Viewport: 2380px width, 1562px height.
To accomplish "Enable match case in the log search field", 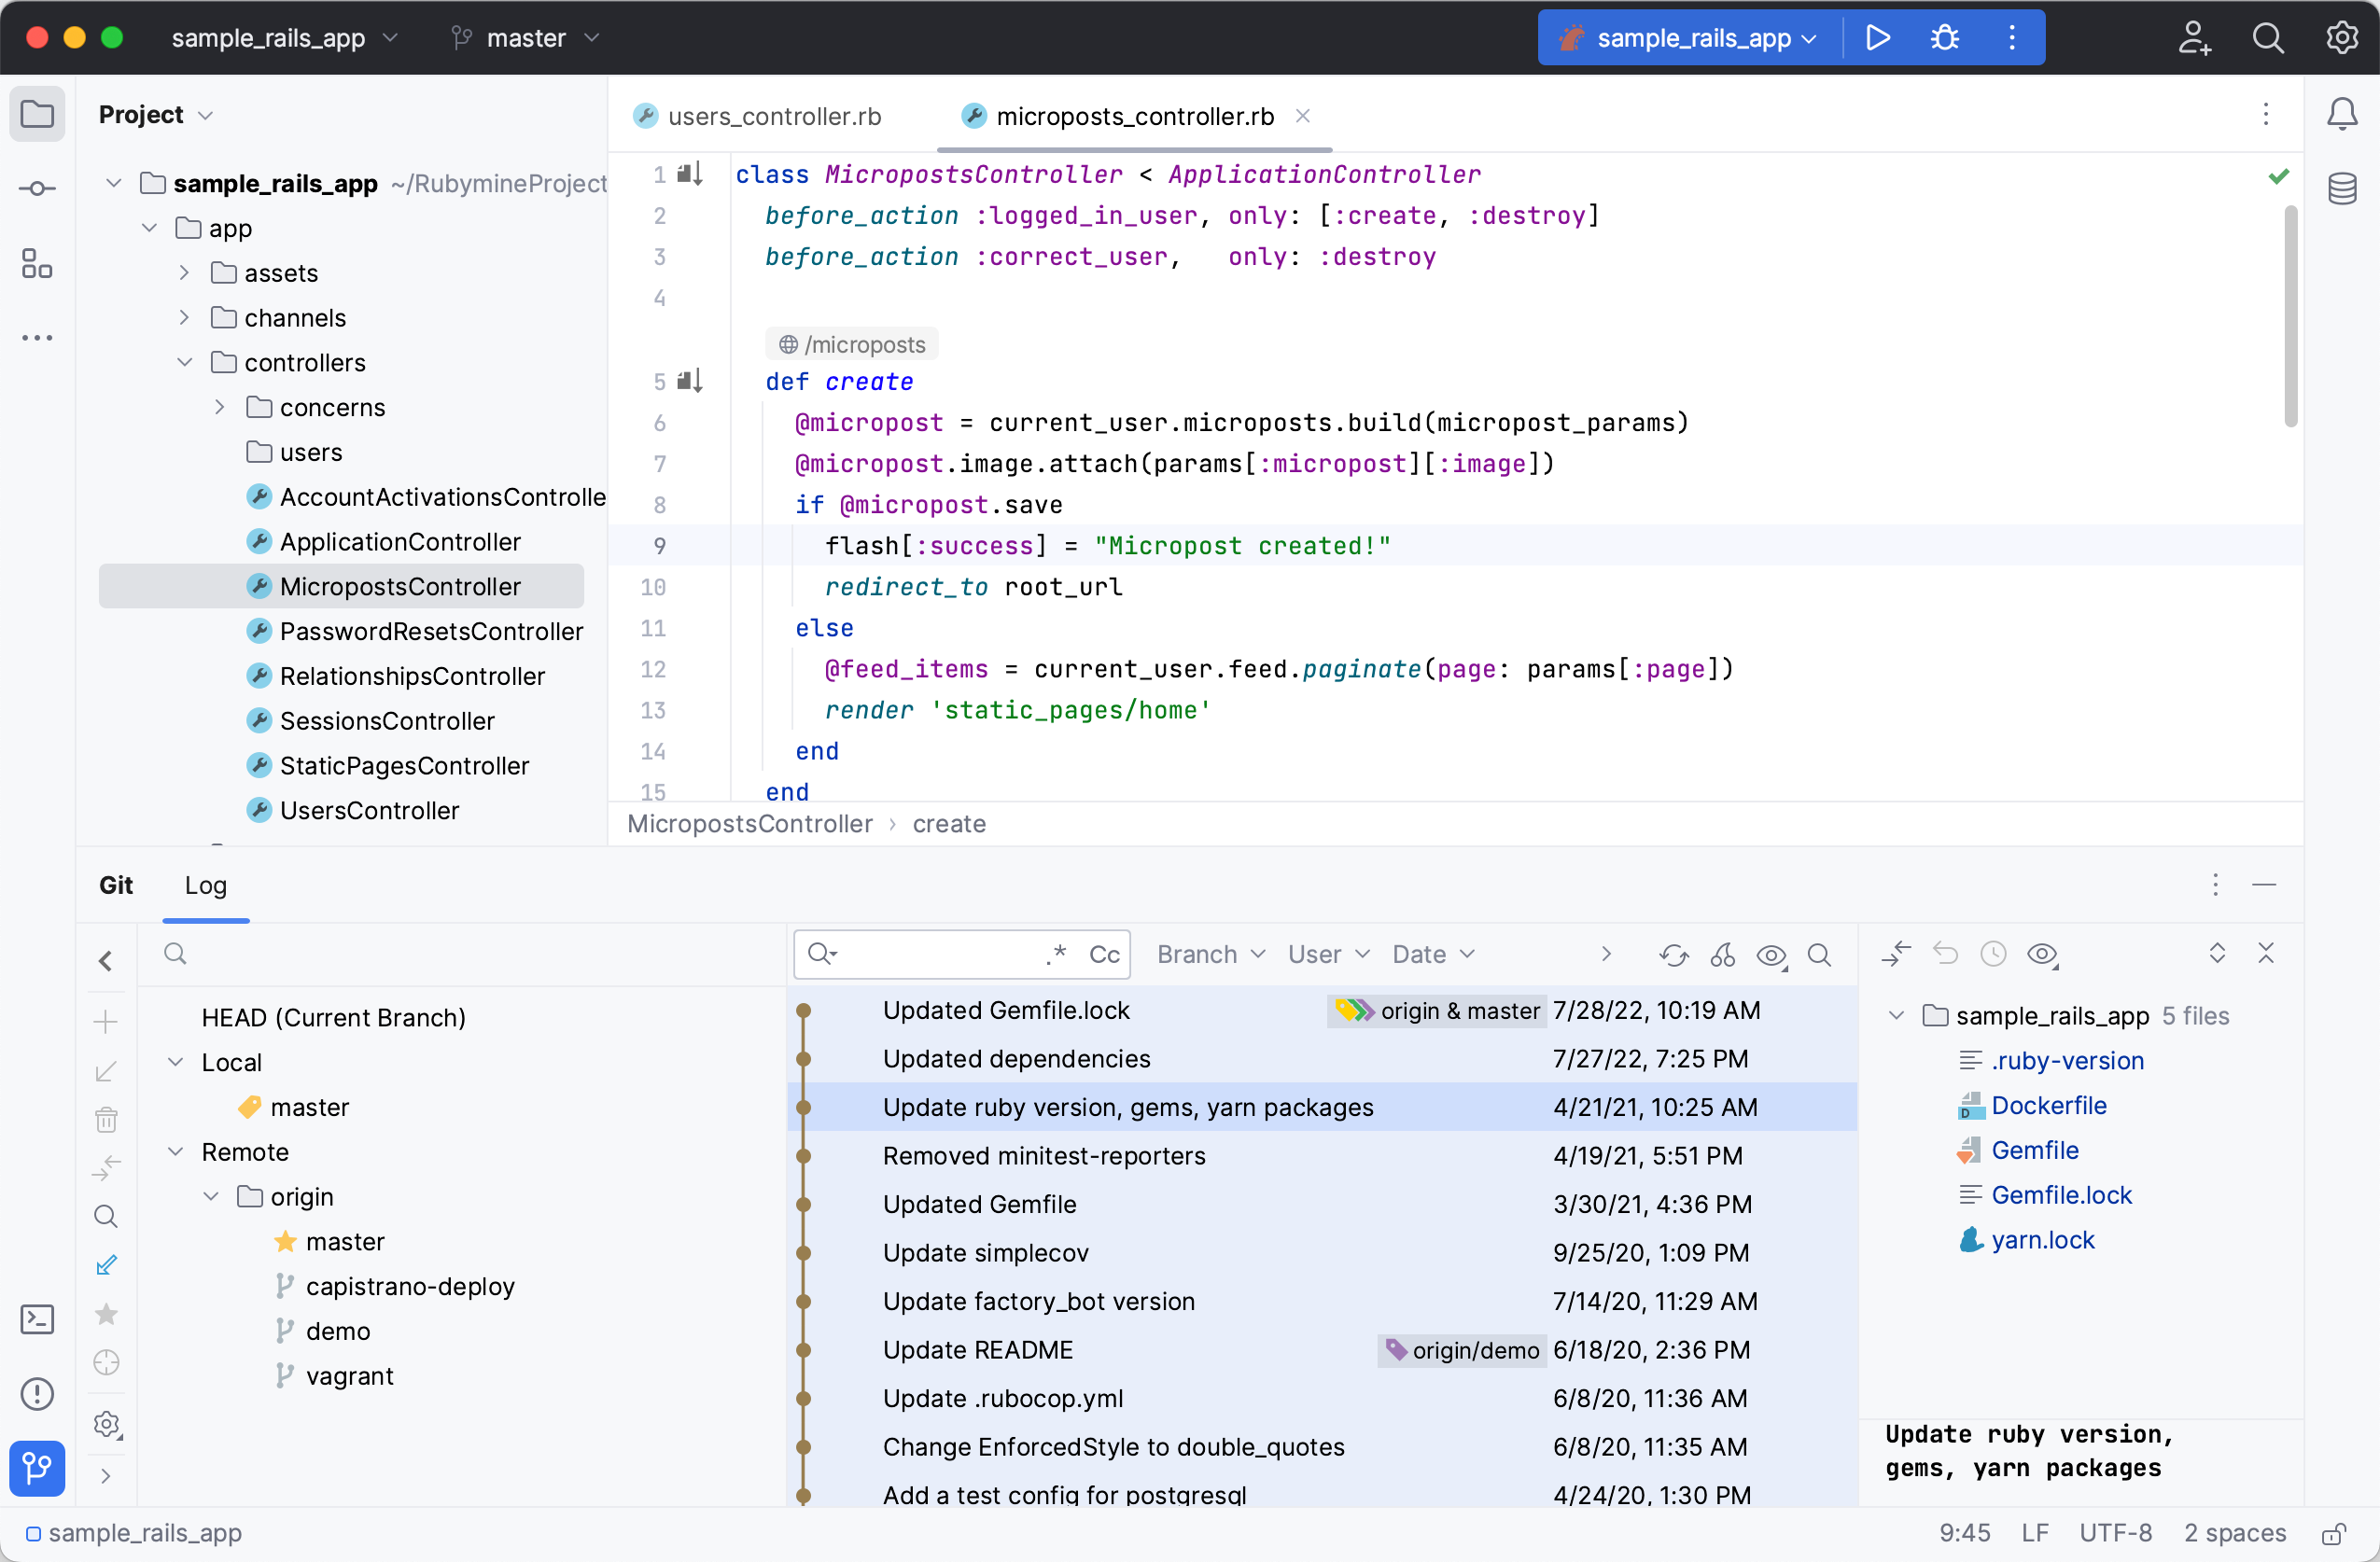I will coord(1105,954).
